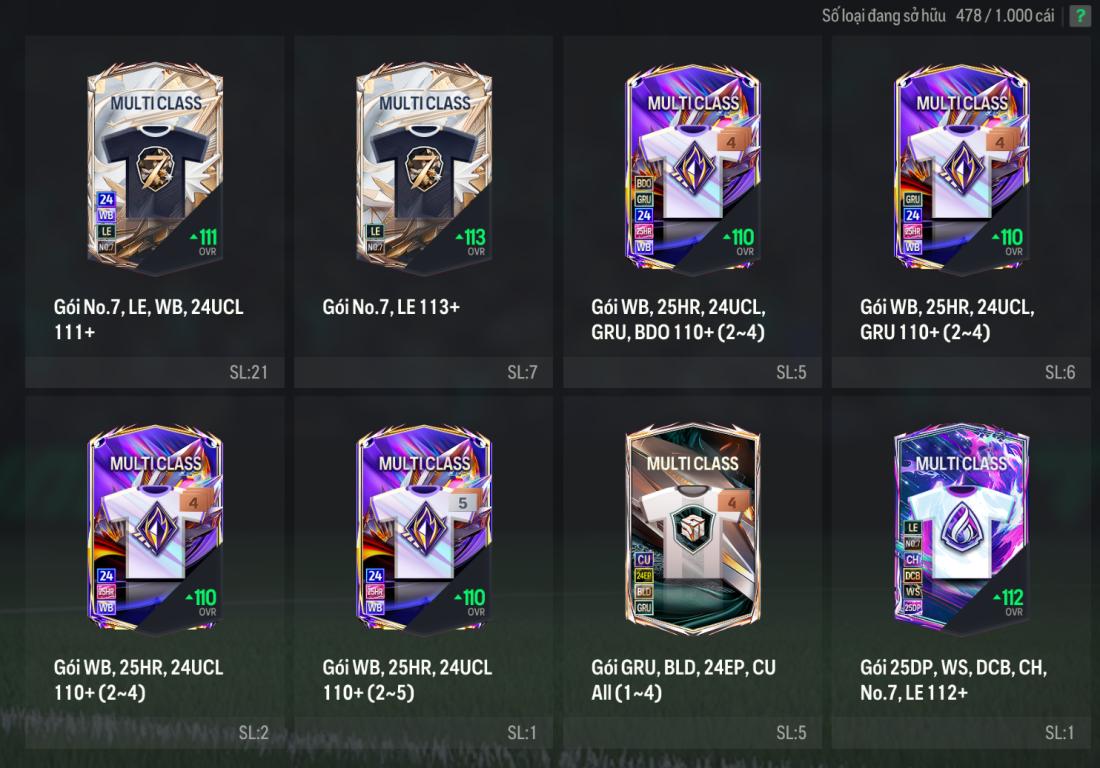Screen dimensions: 1100x768
Task: Select the SL:6 multi class pack card image
Action: pos(961,168)
